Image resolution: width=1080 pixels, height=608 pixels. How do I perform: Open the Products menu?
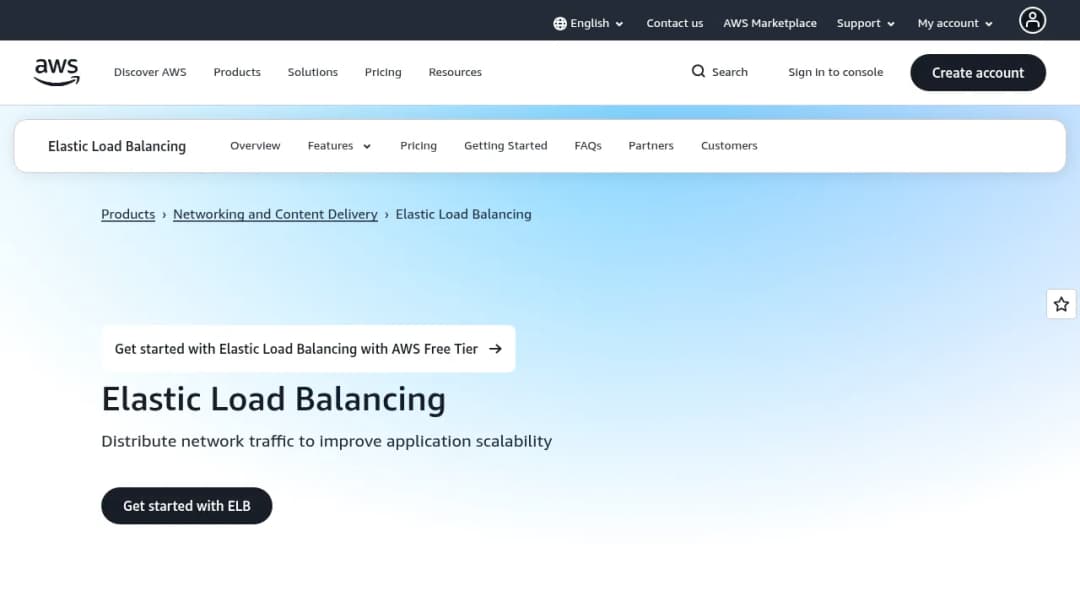click(x=237, y=72)
